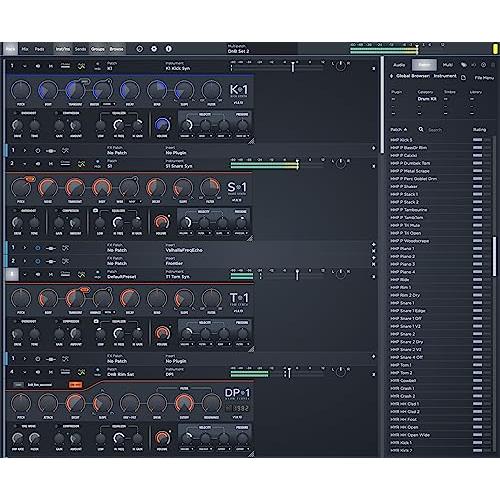Enable the Compressor on the K1 Kick synth
500x500 pixels.
pos(56,113)
